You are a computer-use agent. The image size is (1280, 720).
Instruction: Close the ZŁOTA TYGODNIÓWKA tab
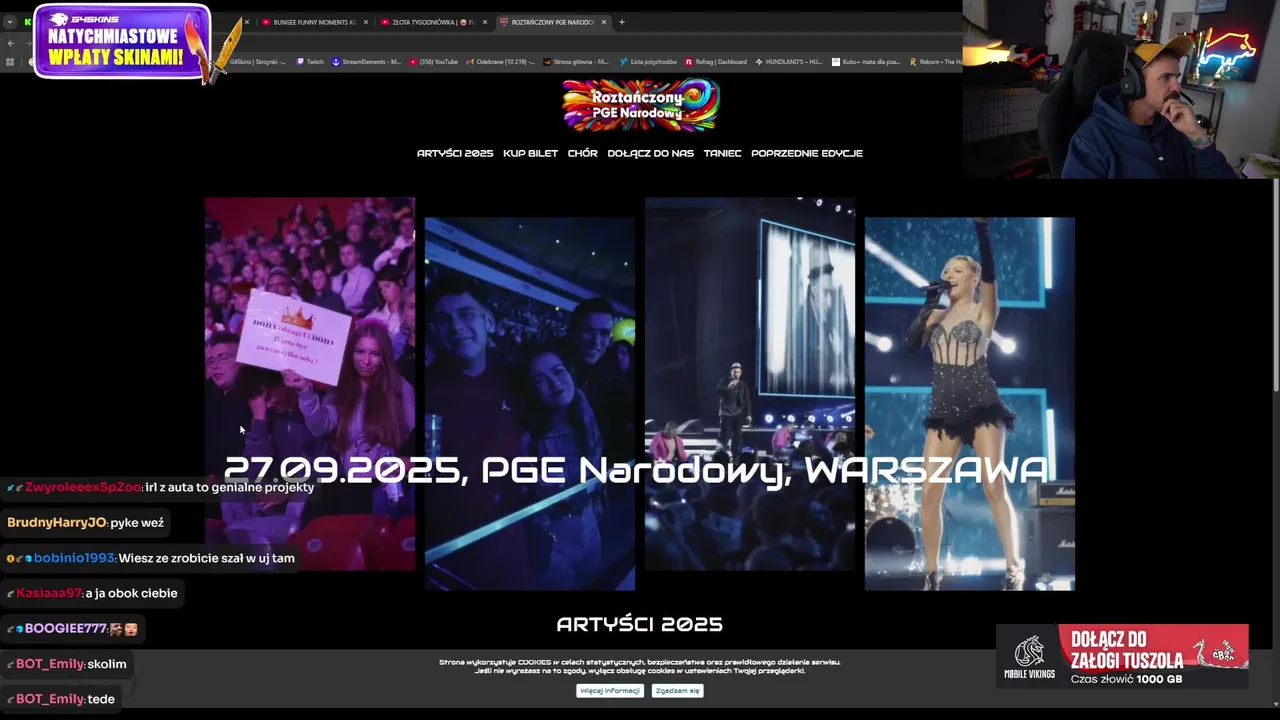(x=485, y=22)
